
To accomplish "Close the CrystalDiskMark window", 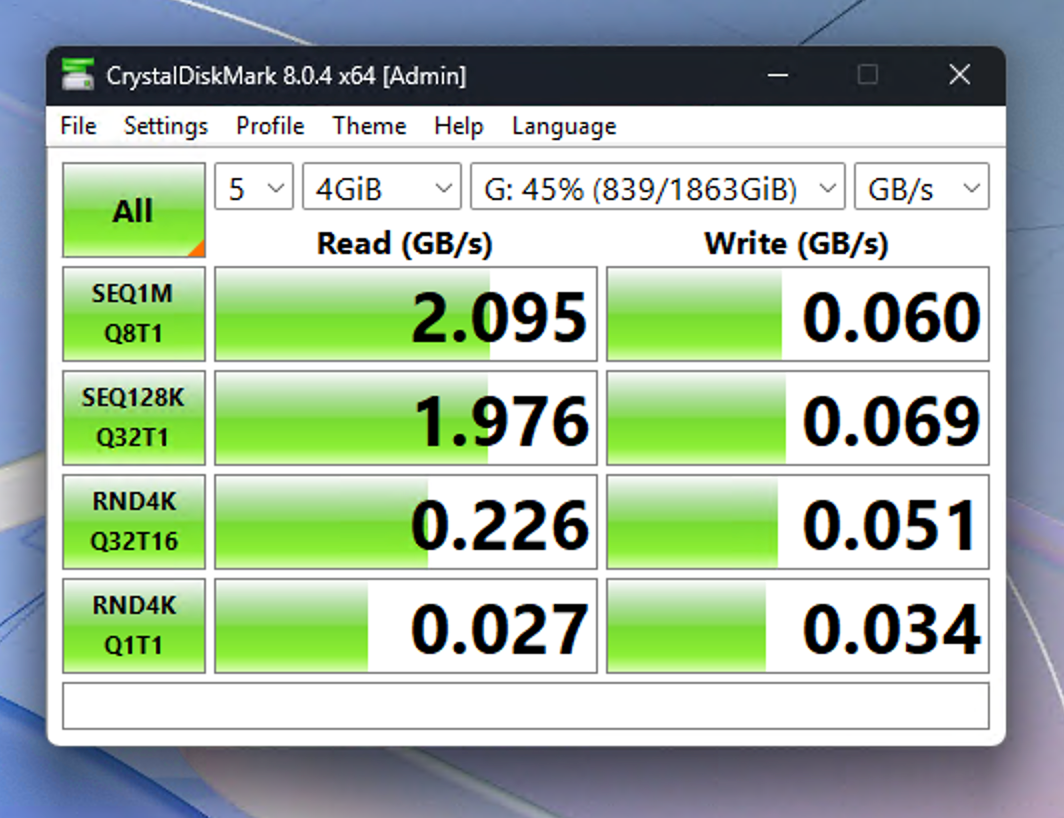I will coord(960,75).
